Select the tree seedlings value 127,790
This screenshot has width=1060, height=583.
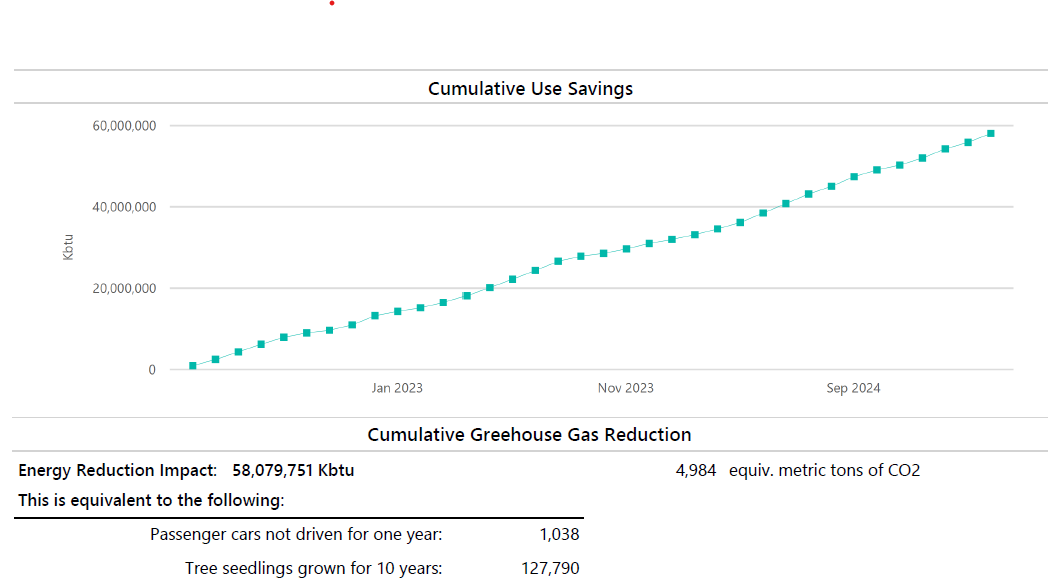(x=550, y=569)
